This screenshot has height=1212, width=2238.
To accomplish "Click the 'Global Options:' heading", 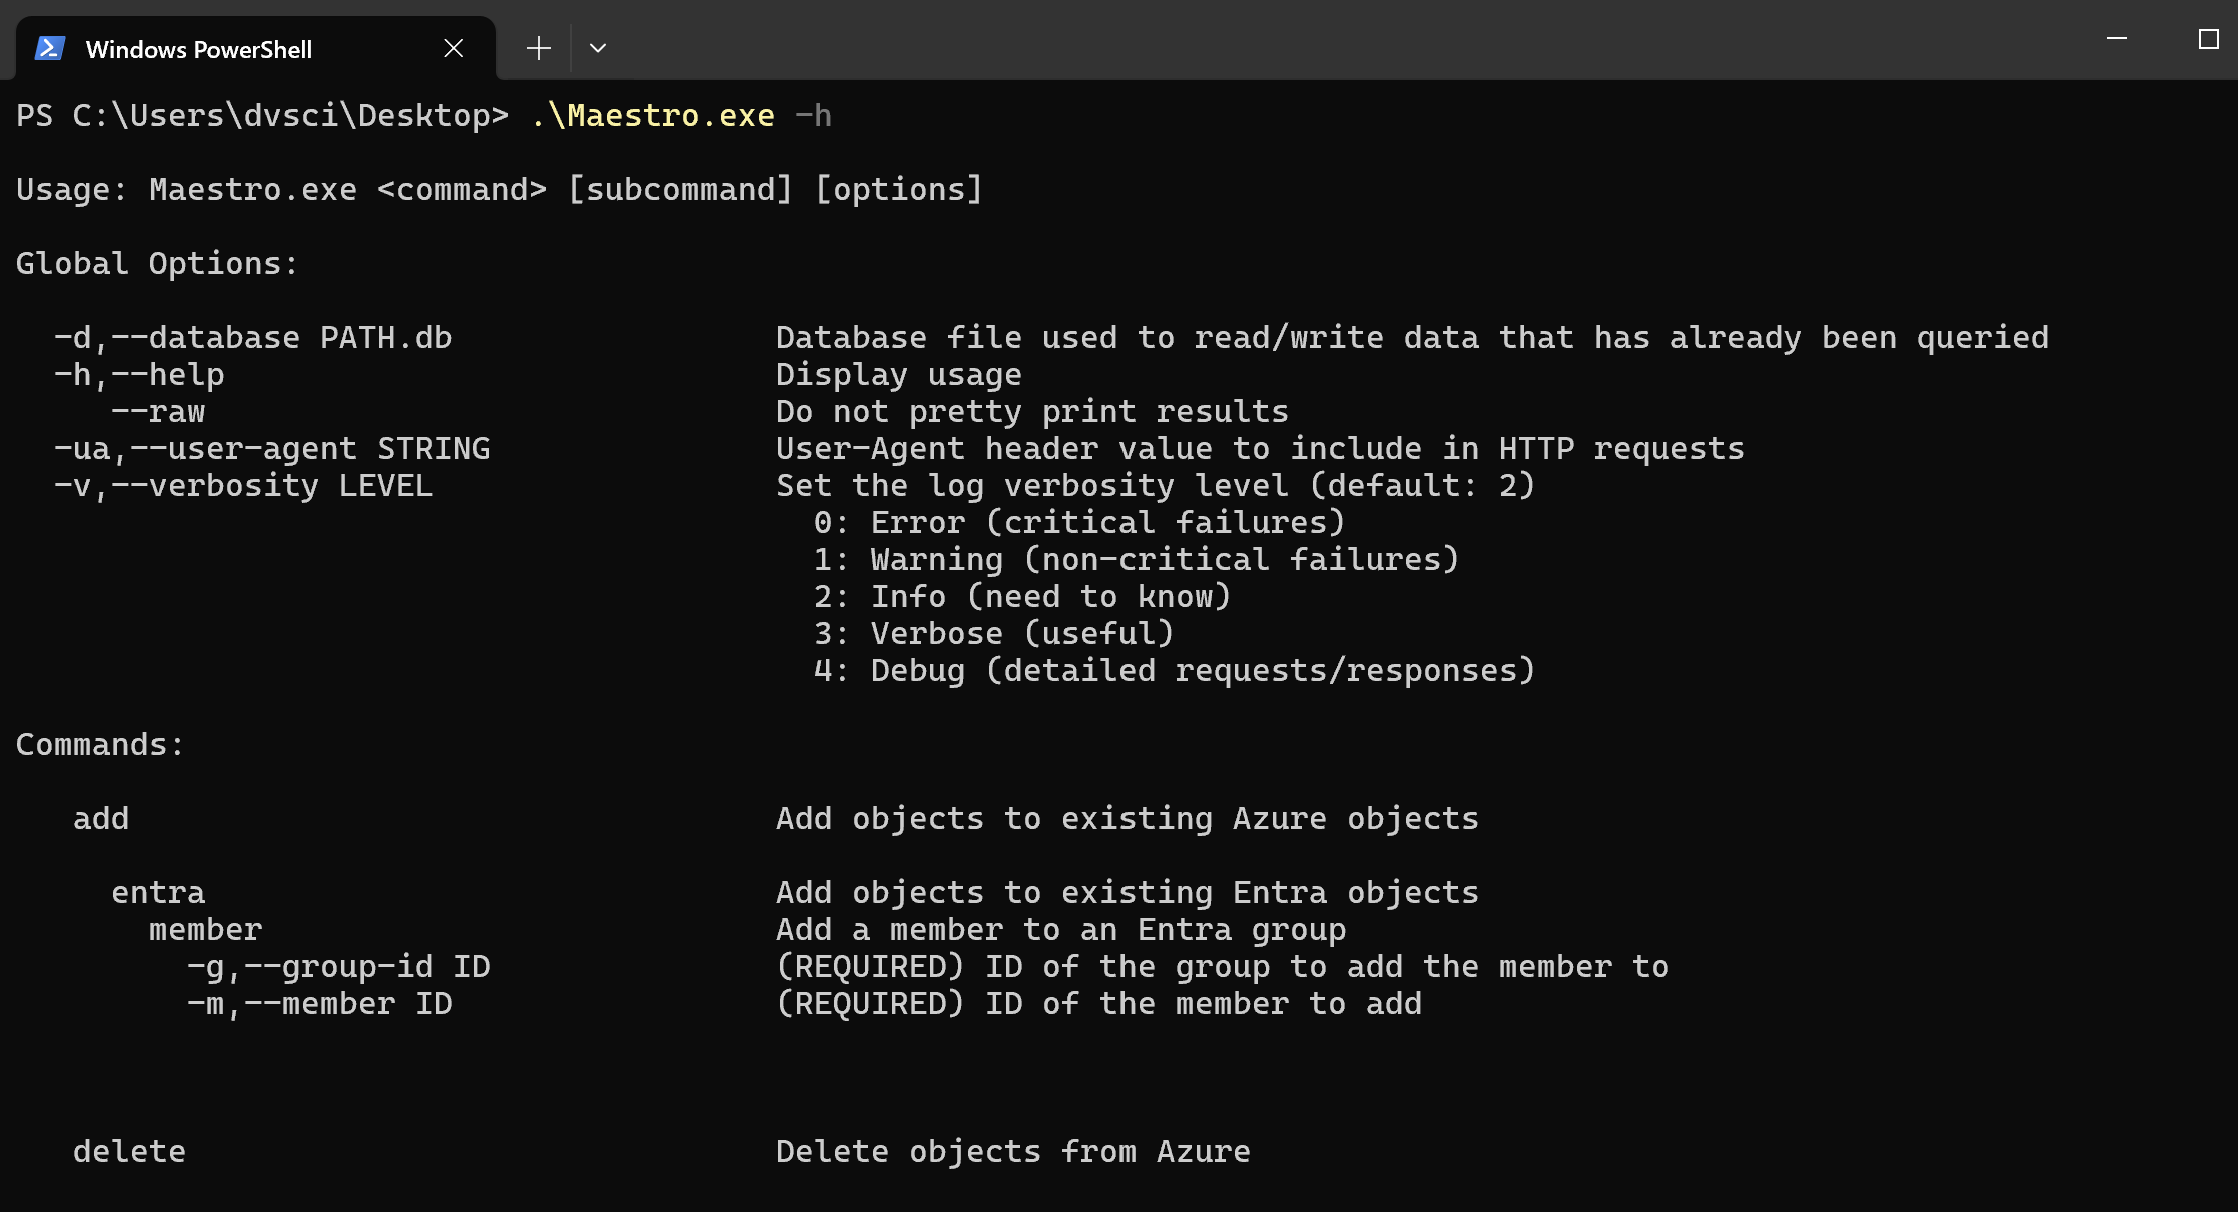I will [x=157, y=264].
